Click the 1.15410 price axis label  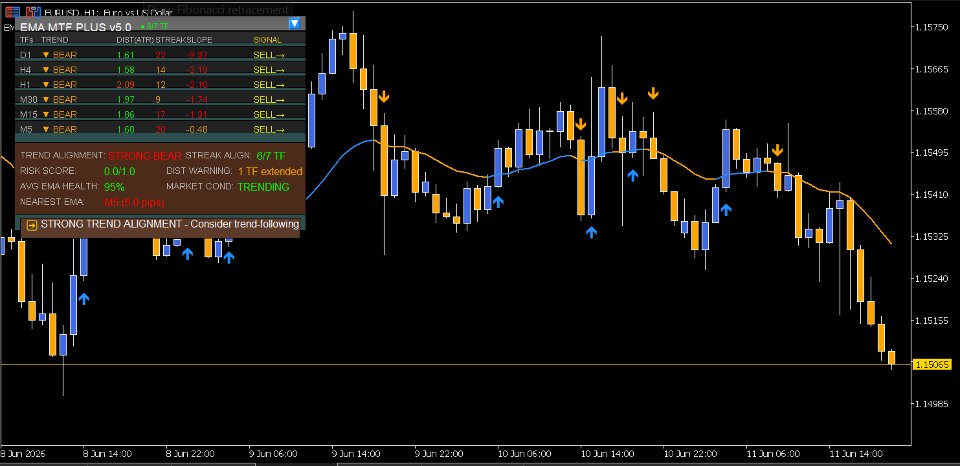click(931, 195)
